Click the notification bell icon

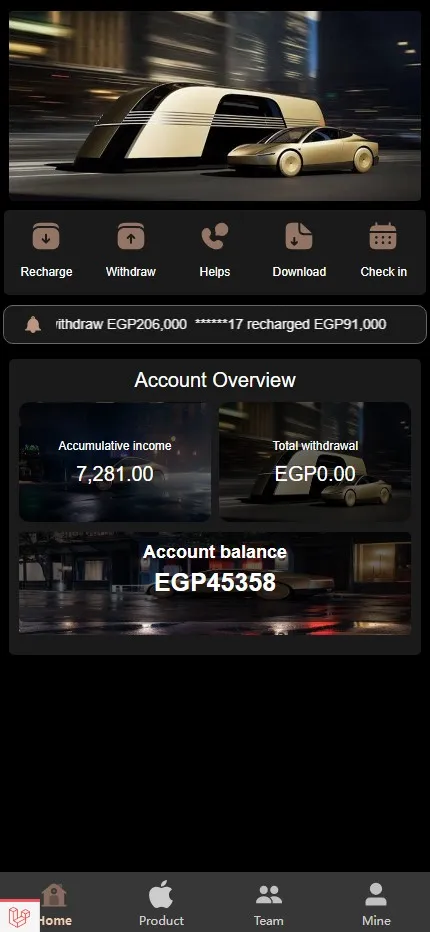pos(33,324)
